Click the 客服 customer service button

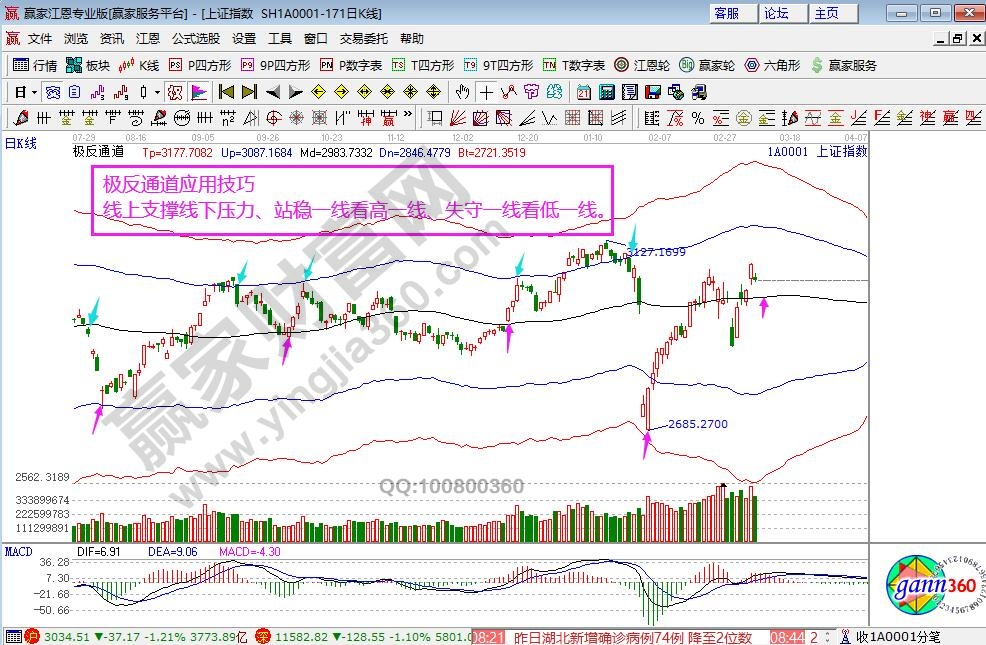tap(728, 13)
